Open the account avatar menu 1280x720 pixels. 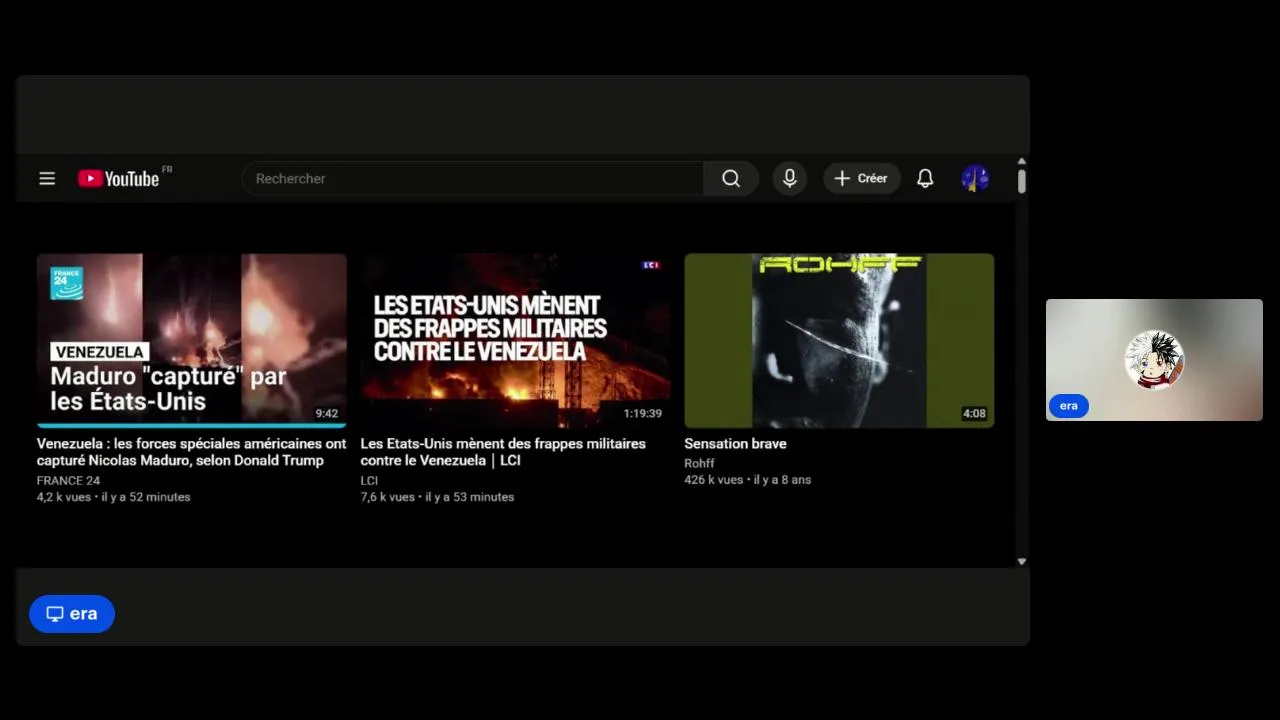(975, 178)
